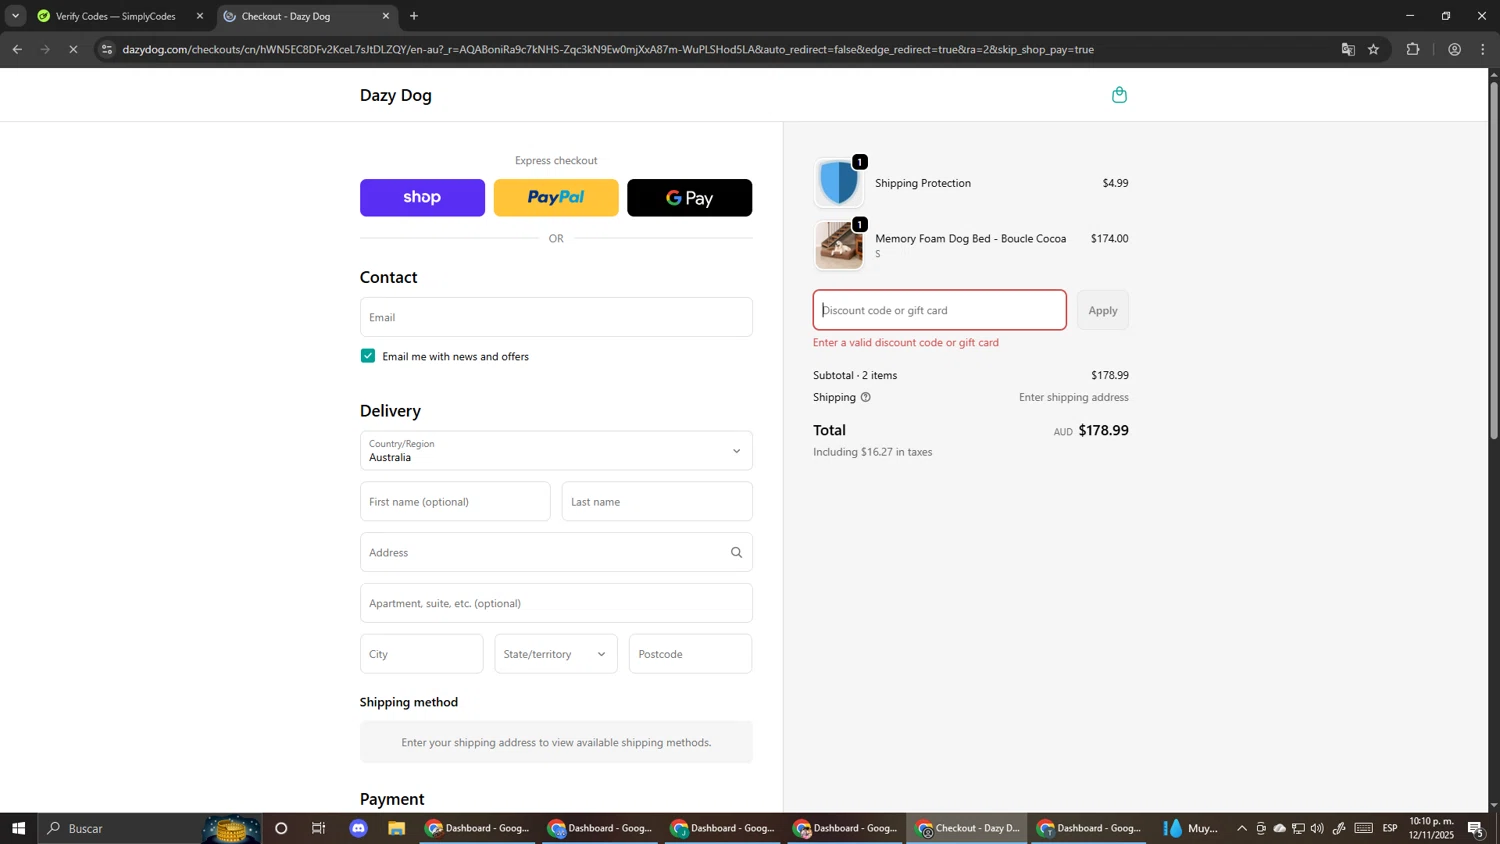Image resolution: width=1500 pixels, height=844 pixels.
Task: Focus the Email input field
Action: (x=556, y=317)
